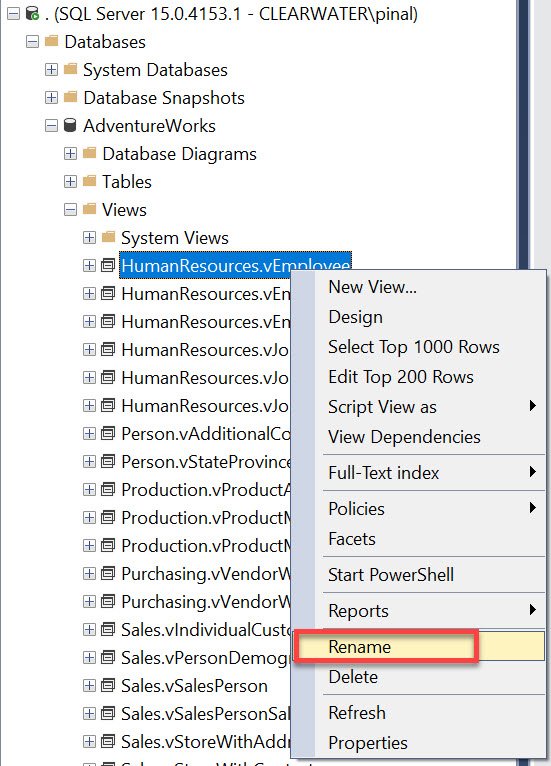This screenshot has width=551, height=766.
Task: Expand the Sales.vStoreWithAddr view node
Action: [89, 741]
